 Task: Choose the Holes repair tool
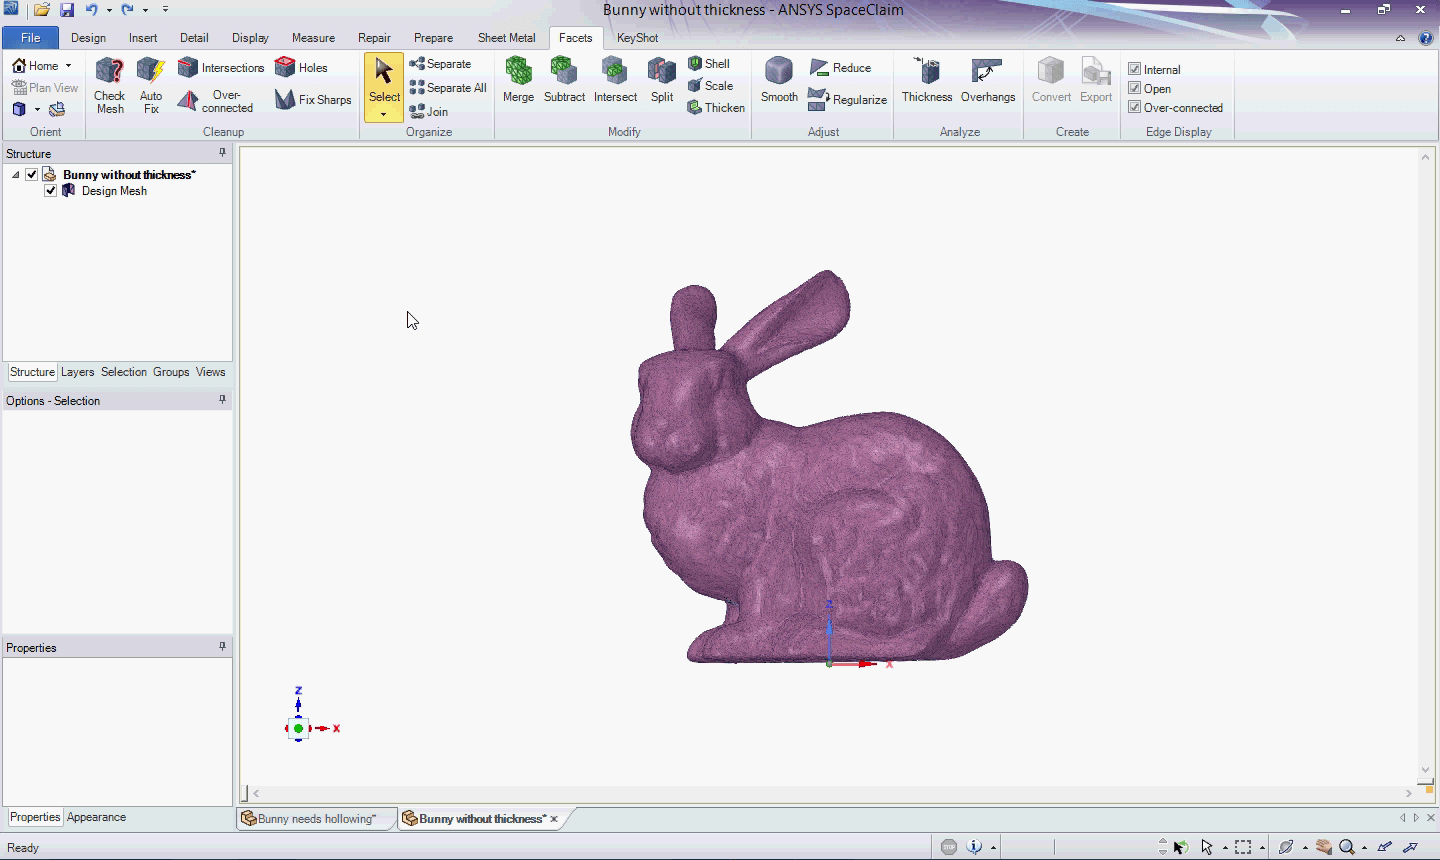pyautogui.click(x=301, y=68)
